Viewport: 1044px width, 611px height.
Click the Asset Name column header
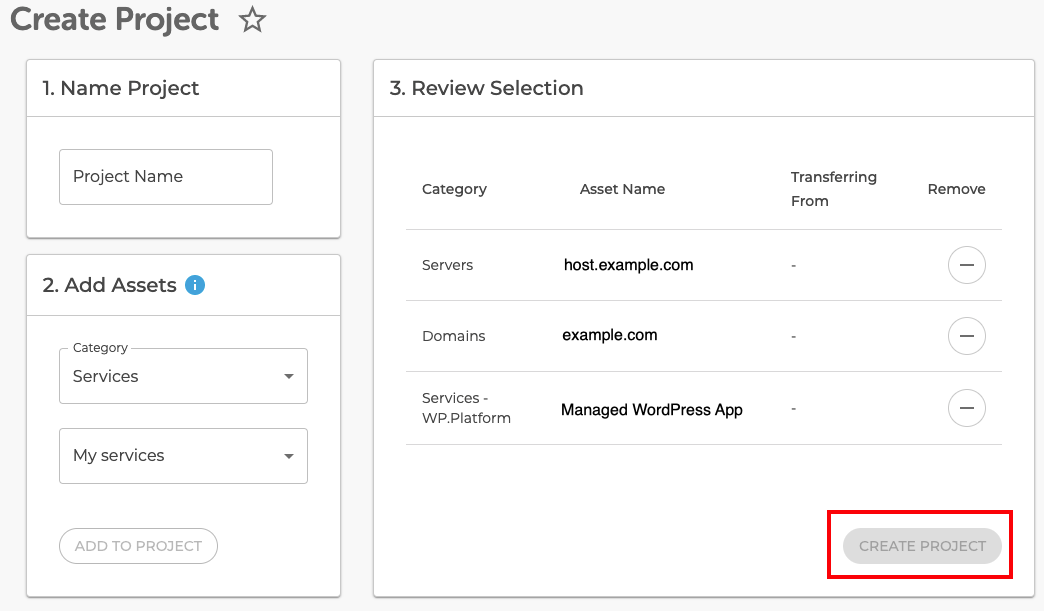tap(622, 188)
